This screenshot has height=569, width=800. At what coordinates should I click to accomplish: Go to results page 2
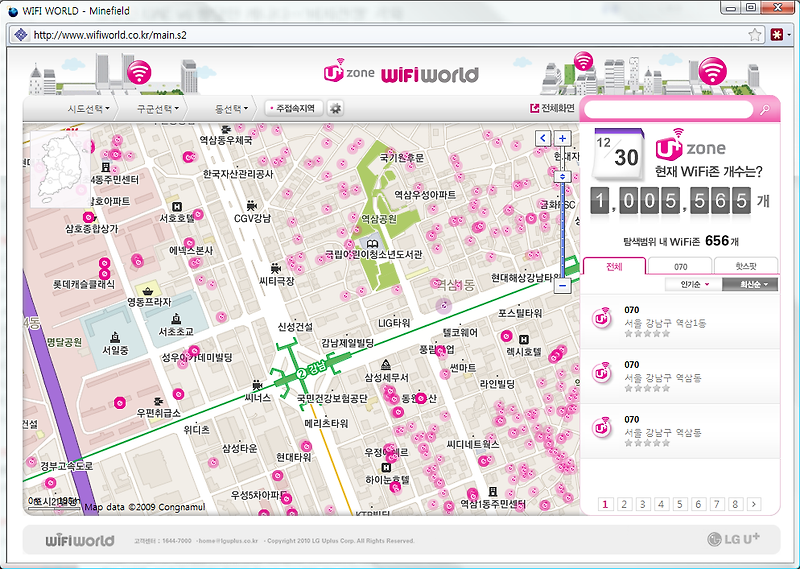pos(623,504)
